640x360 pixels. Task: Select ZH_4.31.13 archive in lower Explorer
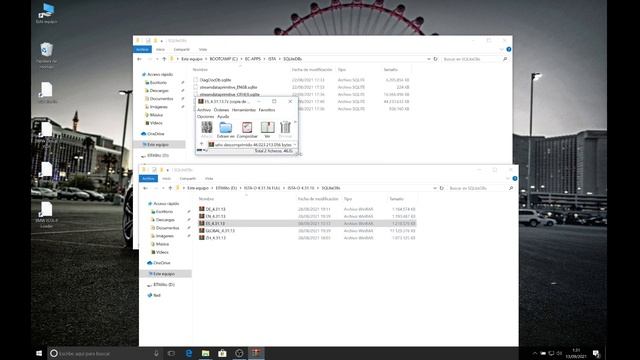pyautogui.click(x=215, y=238)
